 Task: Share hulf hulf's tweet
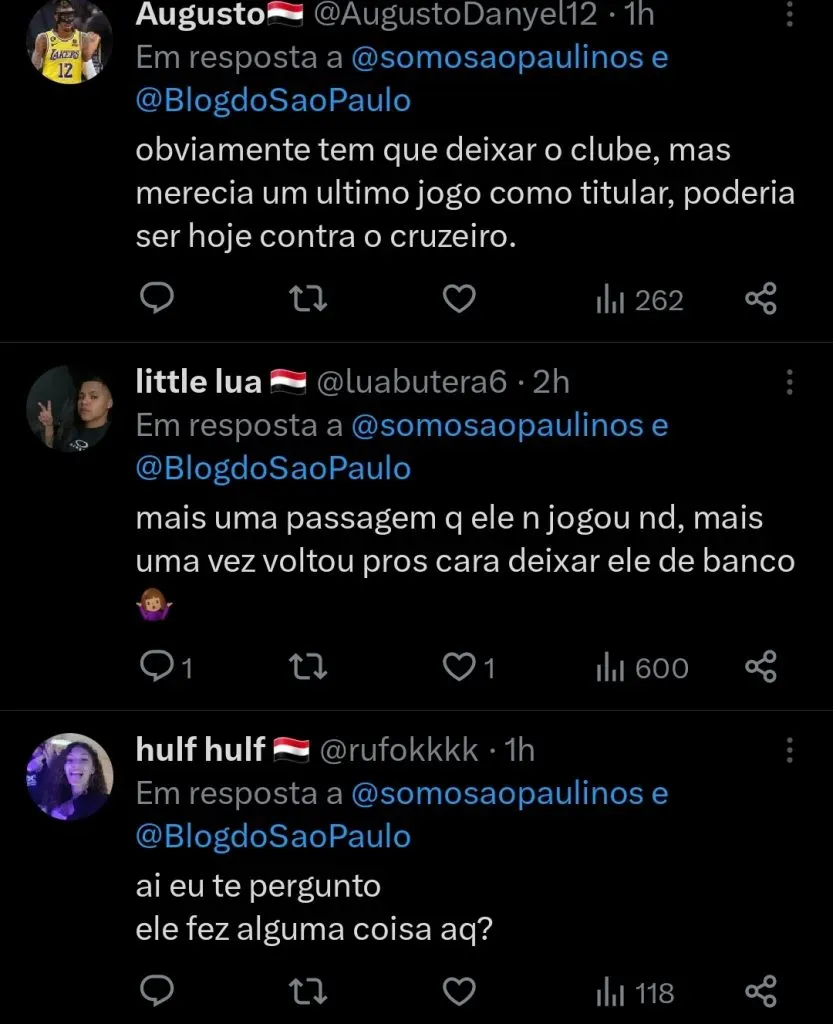(x=761, y=992)
